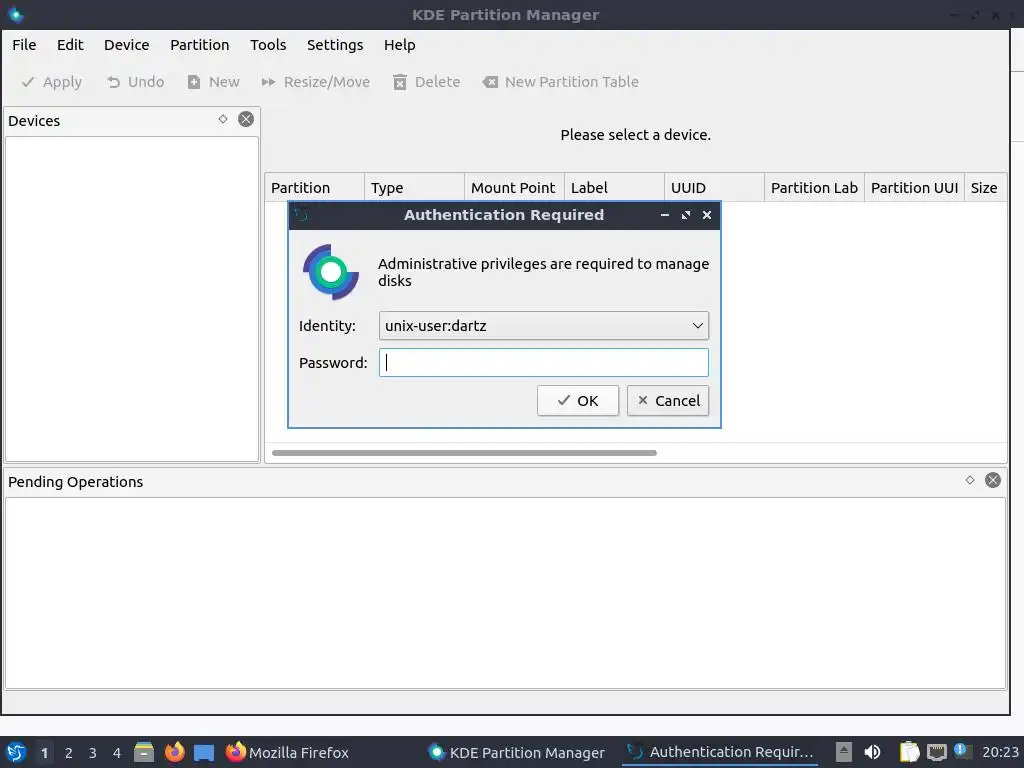Open the network connection tray icon
This screenshot has height=768, width=1024.
(x=936, y=752)
